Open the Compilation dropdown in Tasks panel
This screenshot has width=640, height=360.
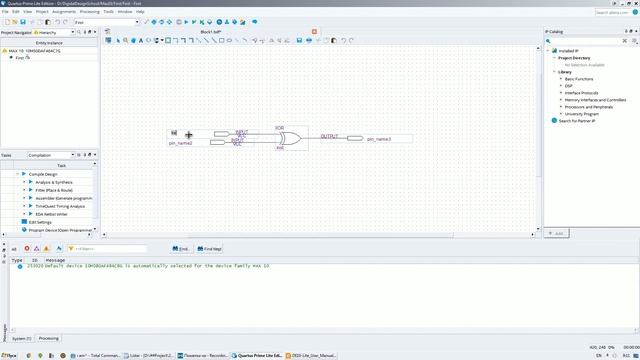click(73, 155)
